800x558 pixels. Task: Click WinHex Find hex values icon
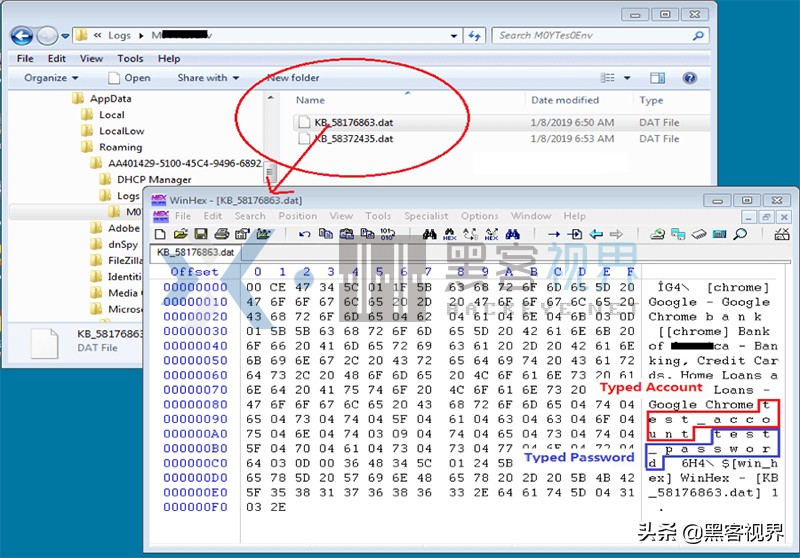[449, 234]
